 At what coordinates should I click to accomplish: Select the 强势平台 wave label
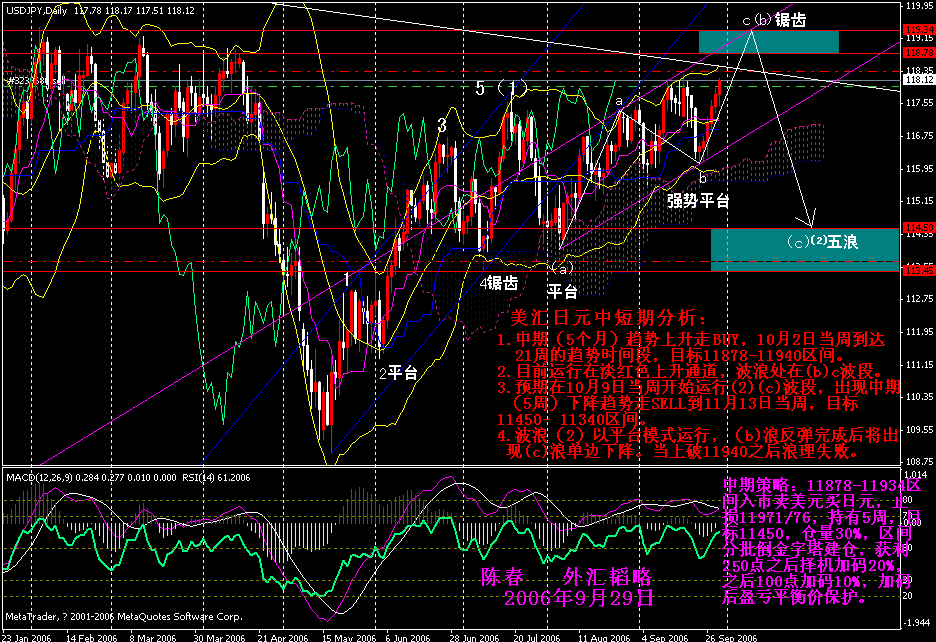click(x=698, y=200)
